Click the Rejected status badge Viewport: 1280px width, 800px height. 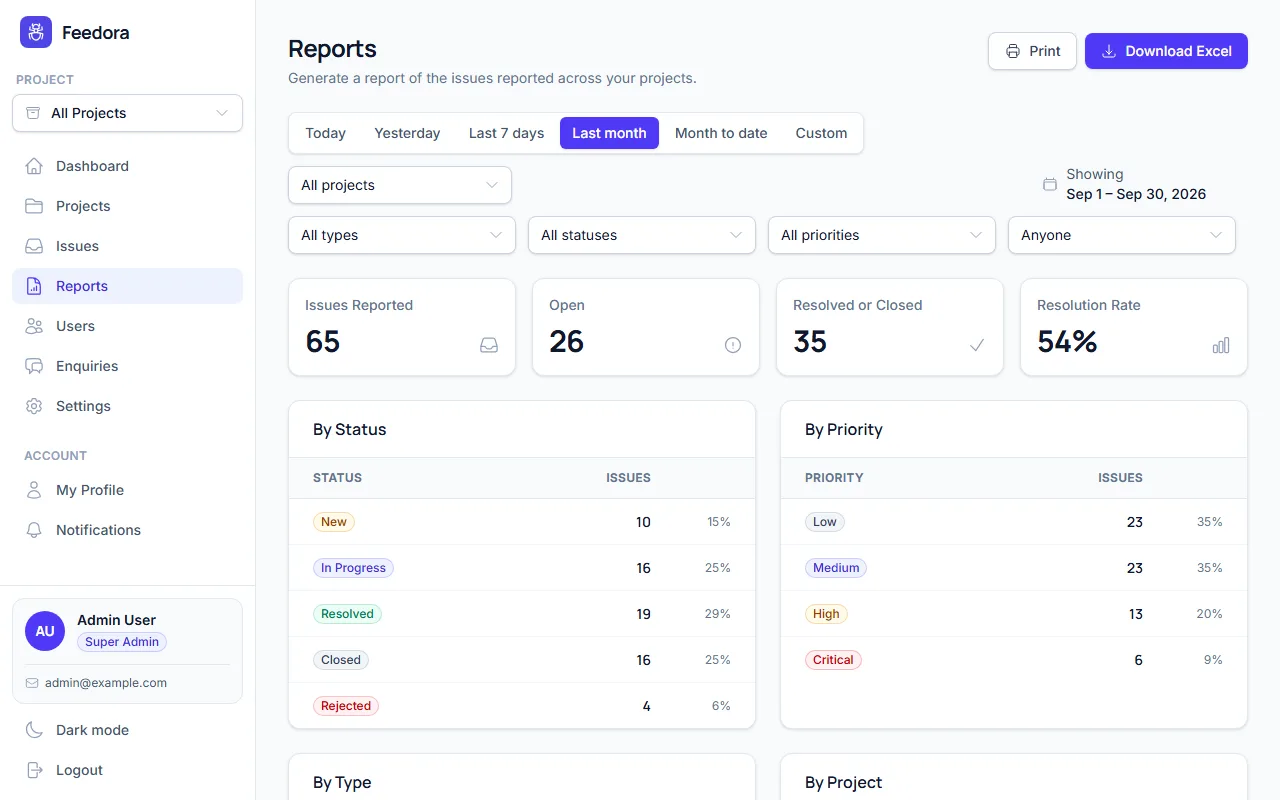(346, 706)
